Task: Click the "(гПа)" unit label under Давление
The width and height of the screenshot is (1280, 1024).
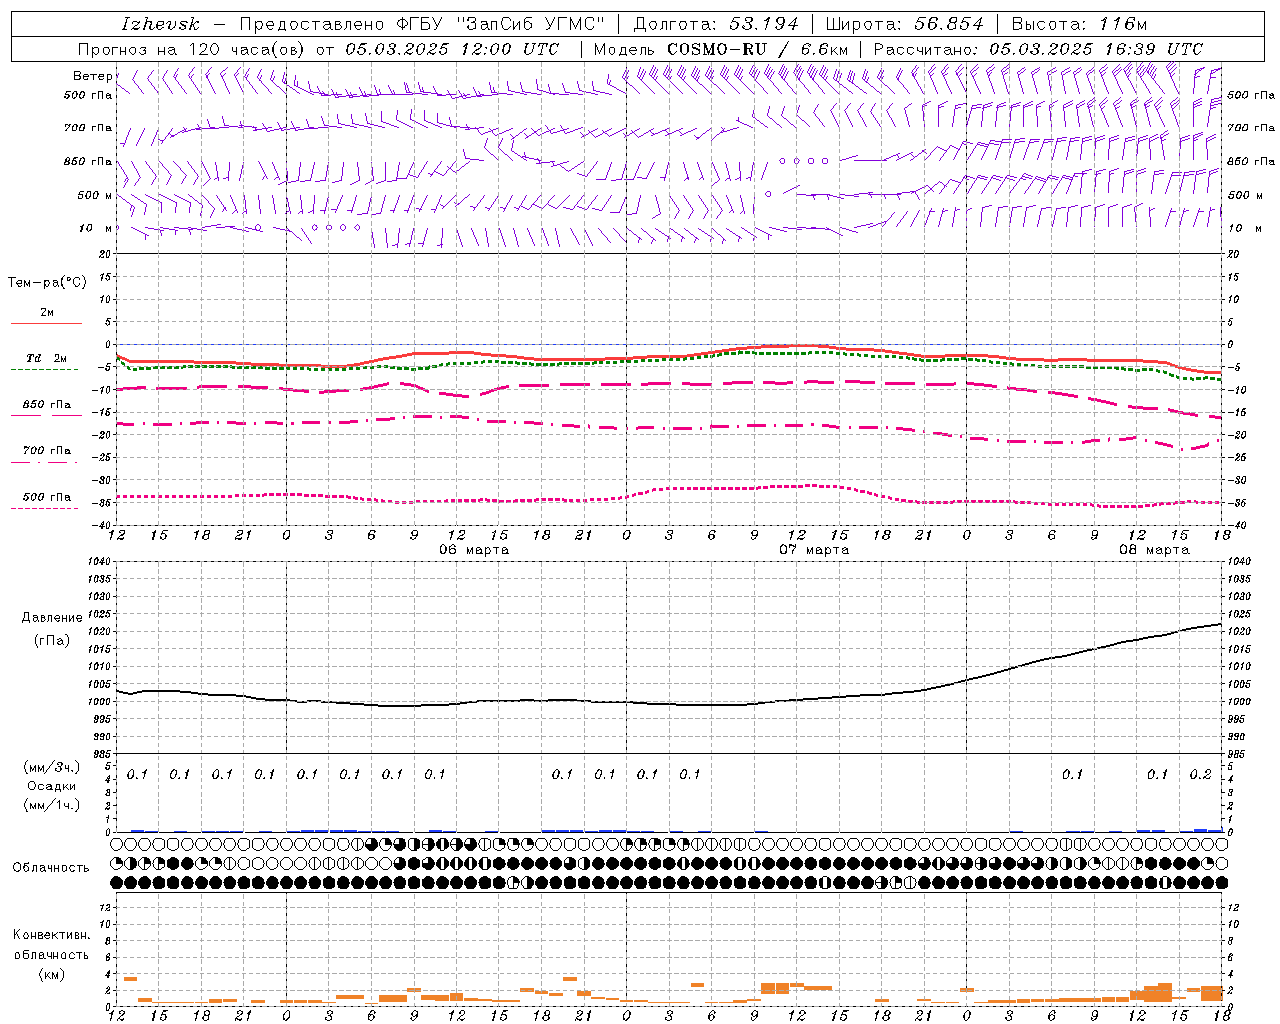Action: tap(52, 641)
